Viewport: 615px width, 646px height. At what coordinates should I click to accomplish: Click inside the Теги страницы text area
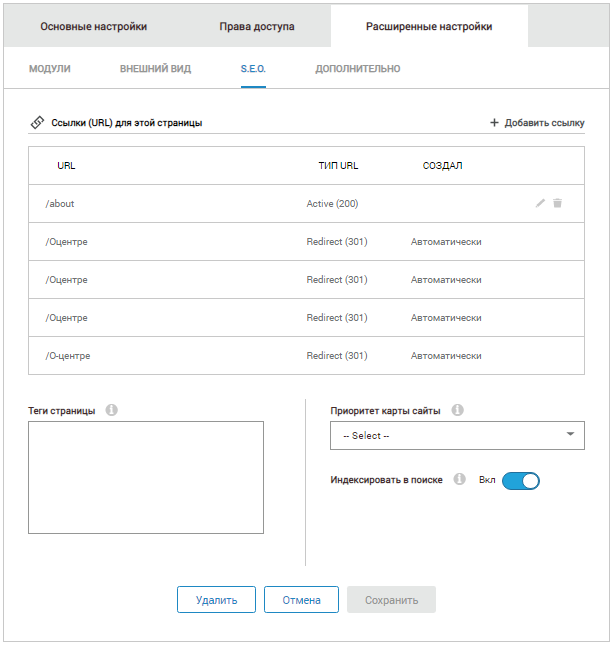pyautogui.click(x=146, y=477)
